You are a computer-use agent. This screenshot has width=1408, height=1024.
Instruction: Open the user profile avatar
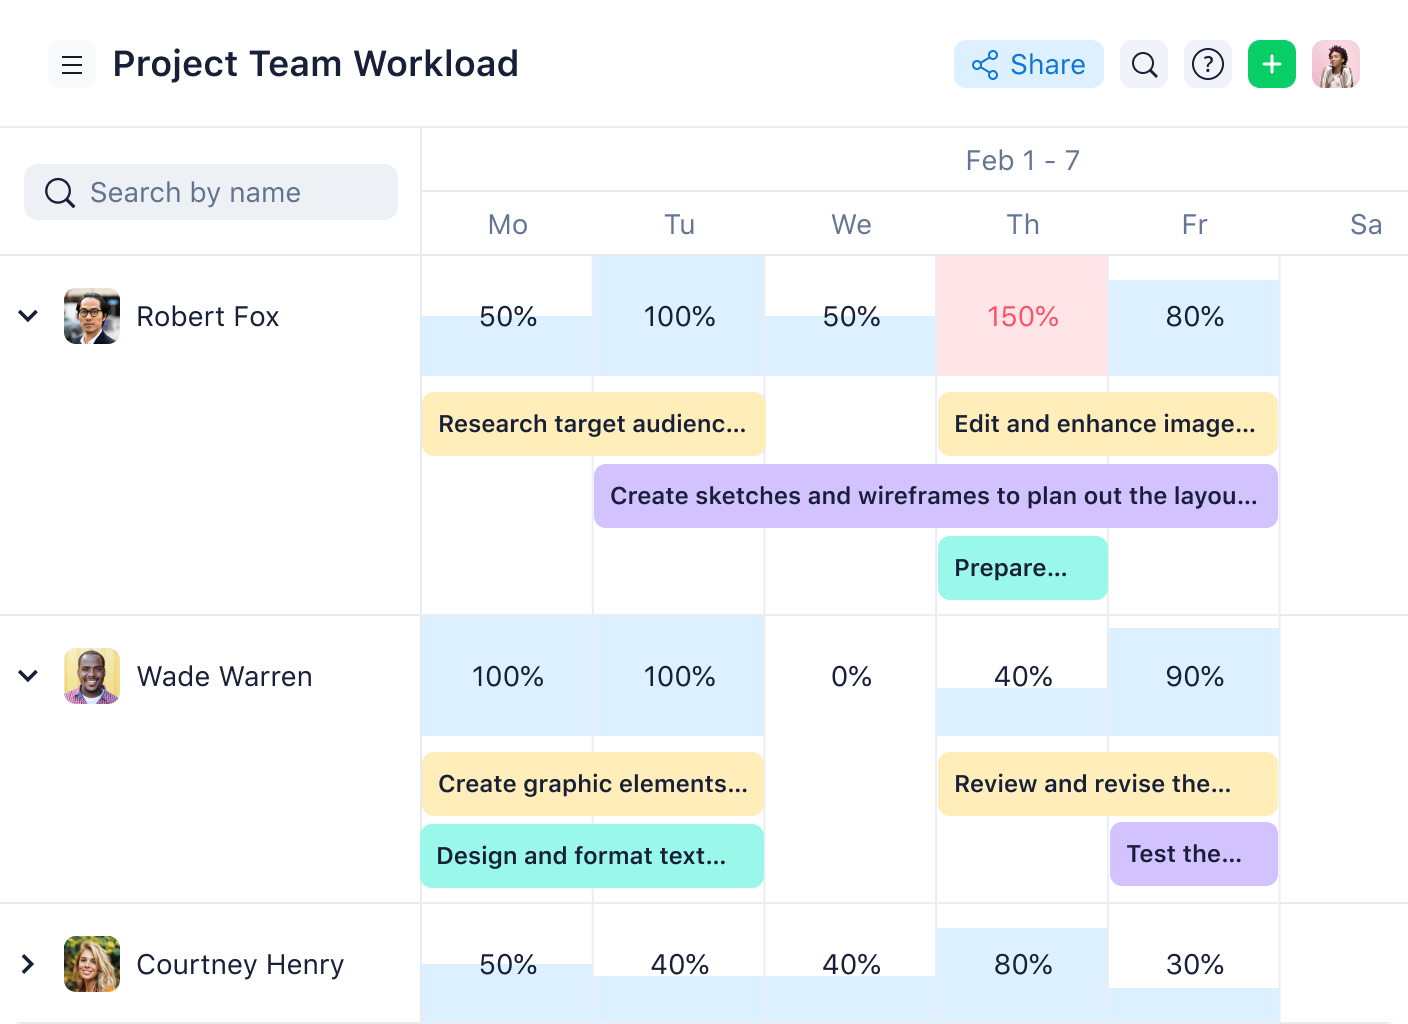coord(1336,64)
